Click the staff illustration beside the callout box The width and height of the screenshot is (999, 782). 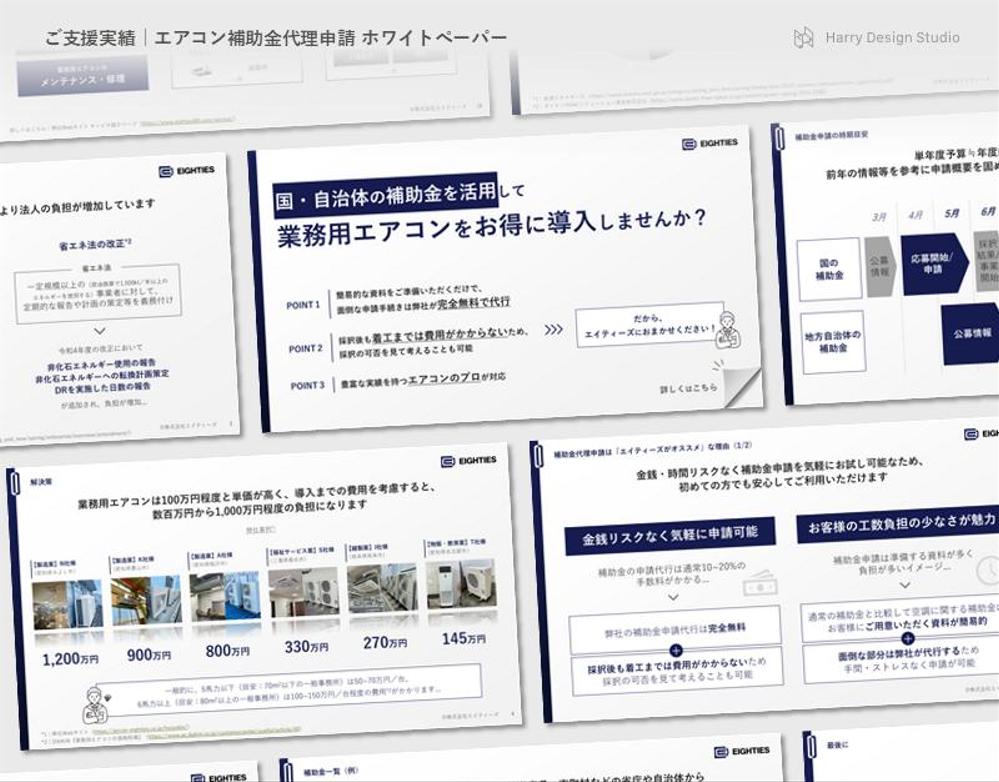coord(727,330)
